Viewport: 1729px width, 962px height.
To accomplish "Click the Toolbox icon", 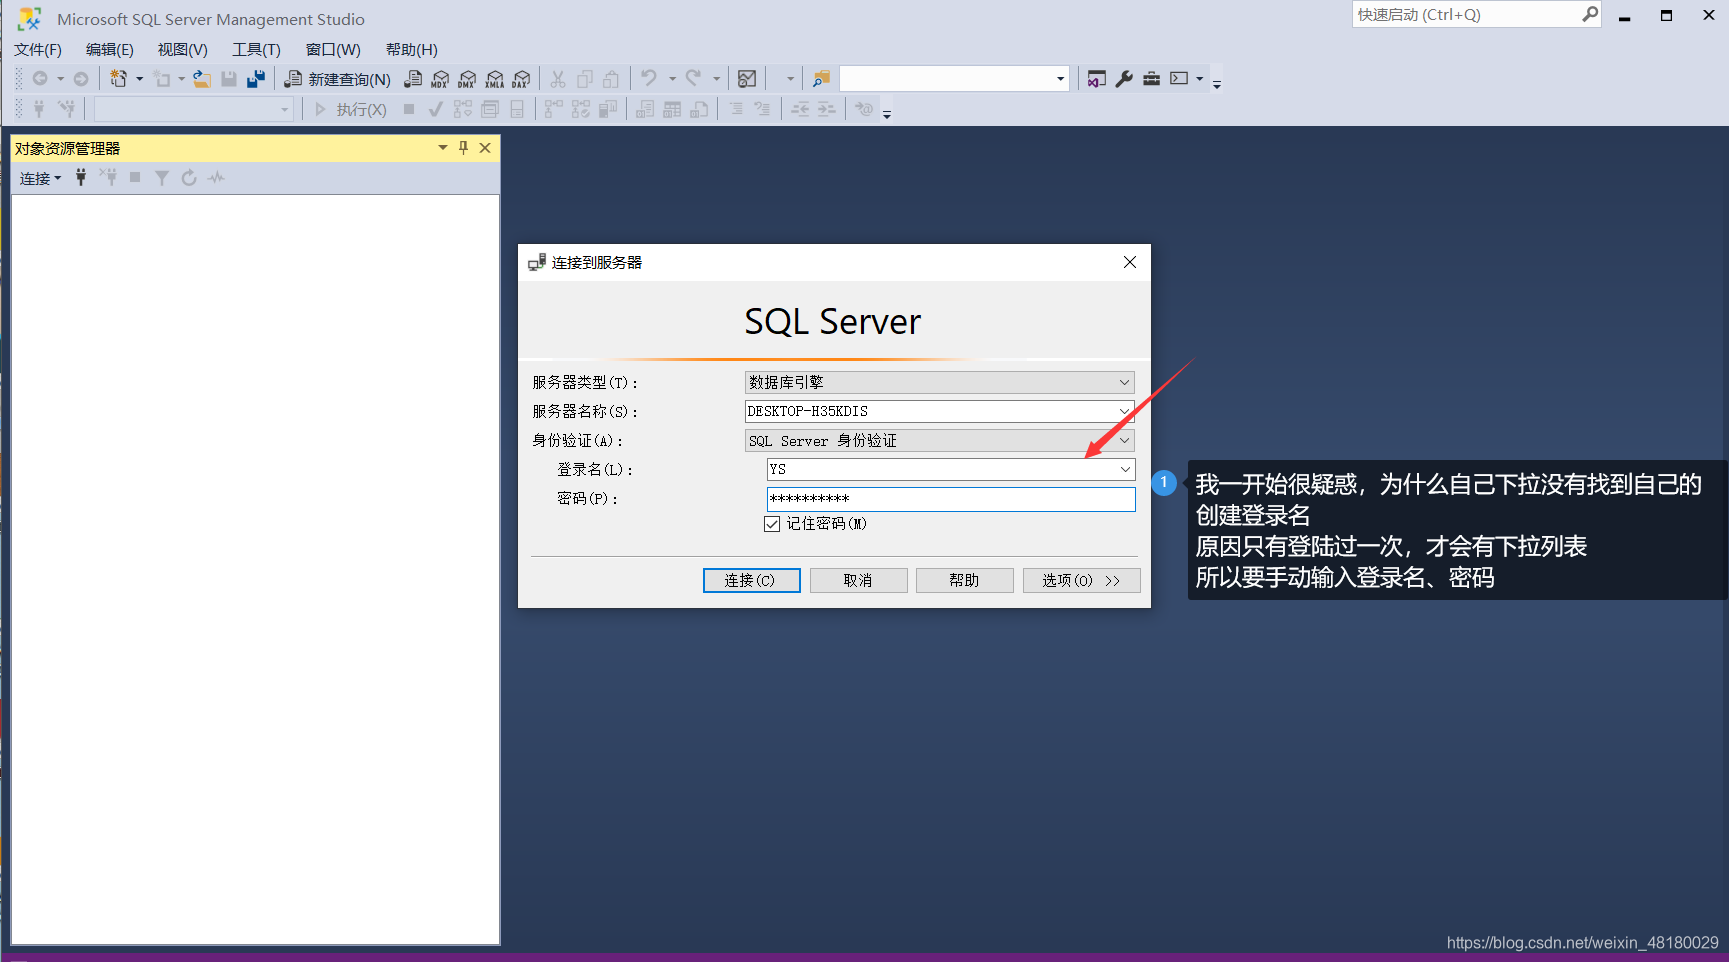I will tap(1152, 79).
